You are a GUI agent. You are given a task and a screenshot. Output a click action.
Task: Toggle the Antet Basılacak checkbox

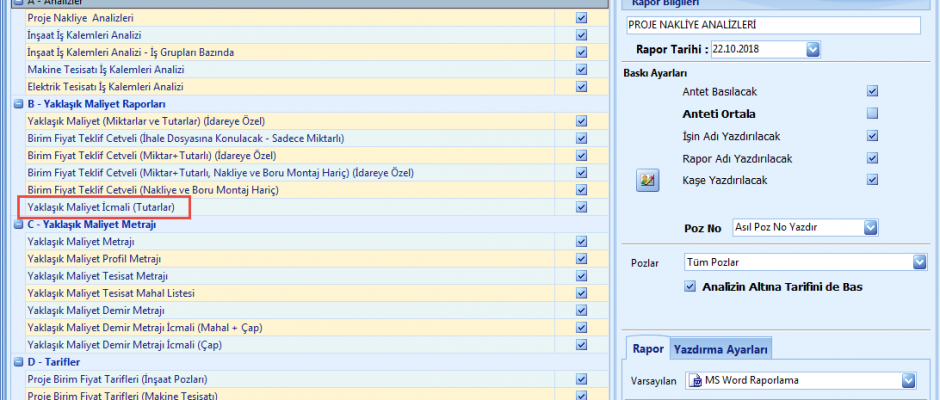tap(872, 91)
